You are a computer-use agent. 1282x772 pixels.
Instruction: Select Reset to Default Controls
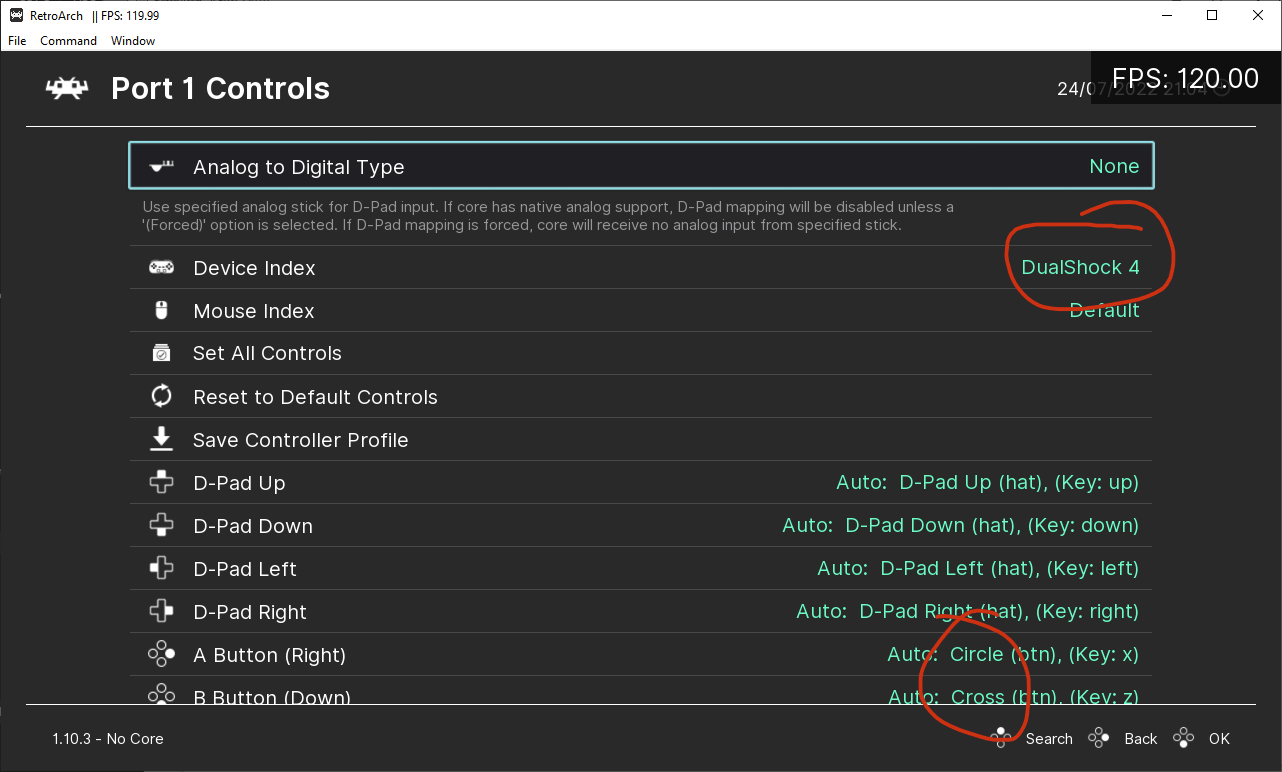[x=315, y=396]
